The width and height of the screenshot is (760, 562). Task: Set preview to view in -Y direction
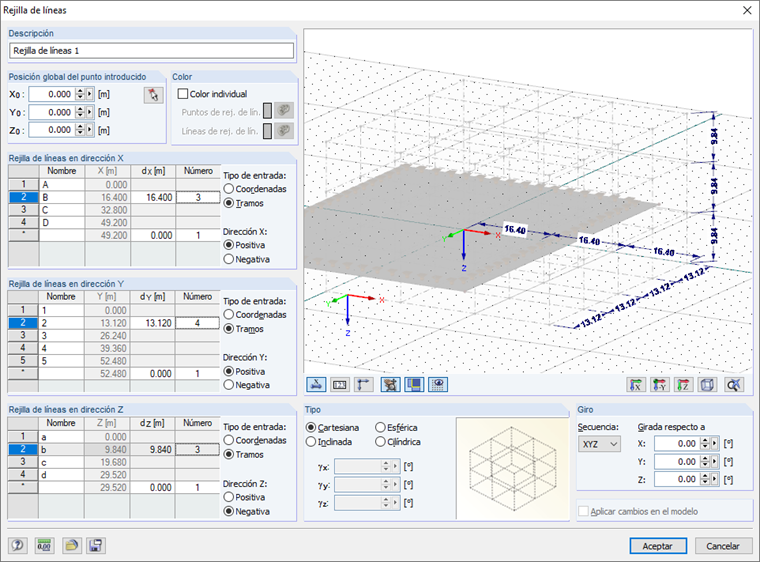click(660, 385)
